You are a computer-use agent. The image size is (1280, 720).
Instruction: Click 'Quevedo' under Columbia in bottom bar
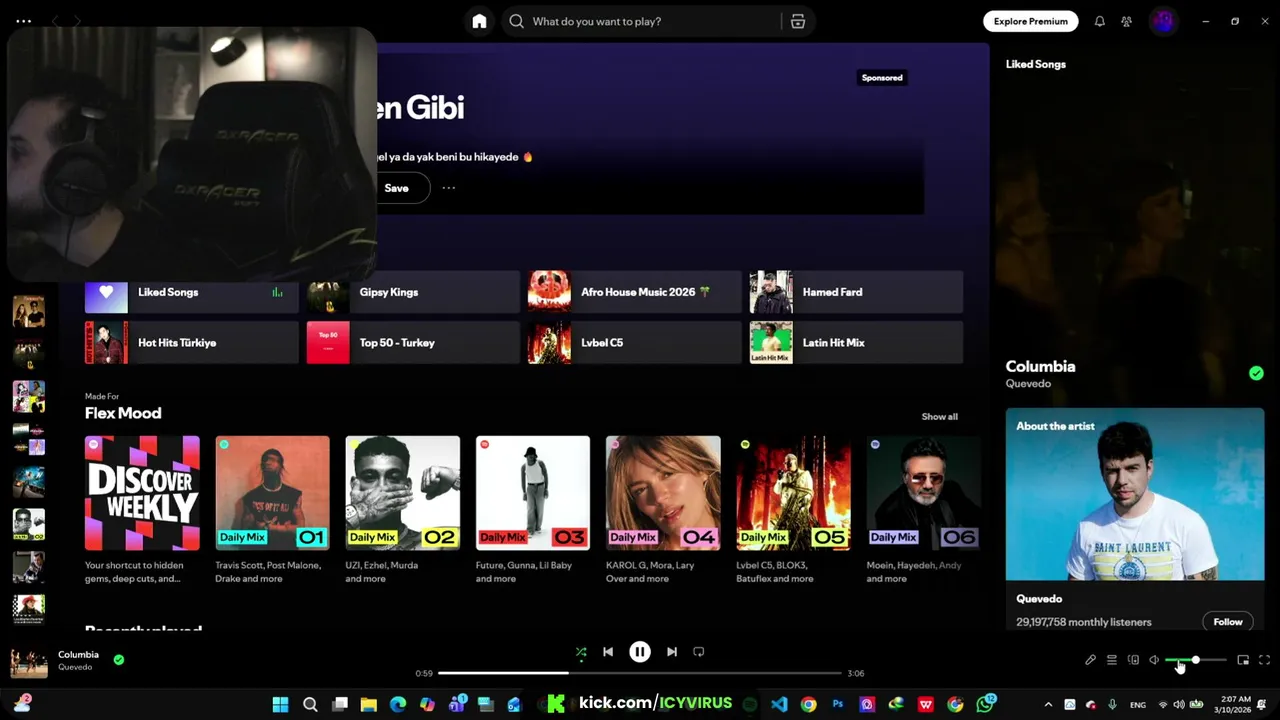(x=75, y=667)
